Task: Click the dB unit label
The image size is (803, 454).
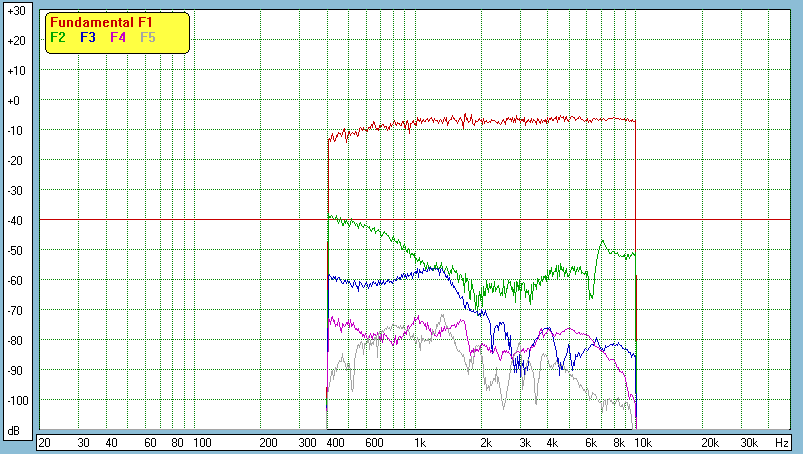Action: (15, 431)
